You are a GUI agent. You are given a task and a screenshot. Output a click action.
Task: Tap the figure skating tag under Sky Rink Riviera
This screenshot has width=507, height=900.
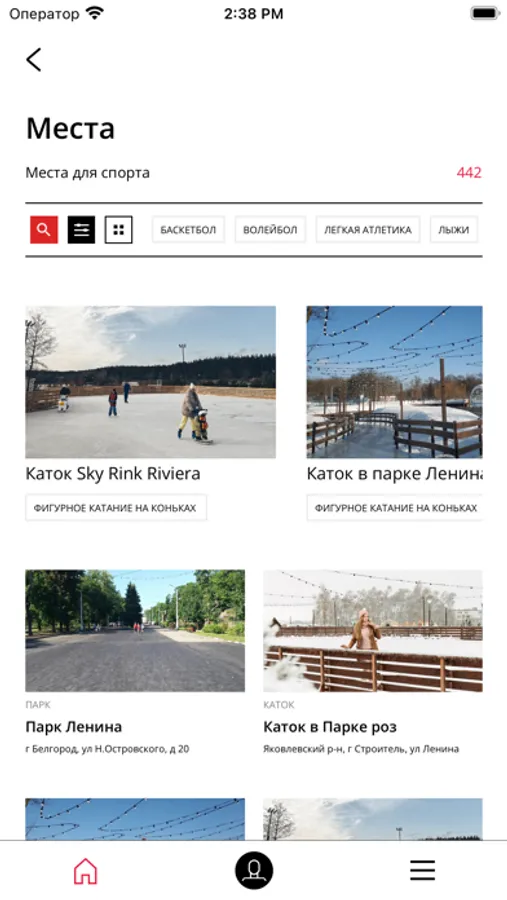115,508
